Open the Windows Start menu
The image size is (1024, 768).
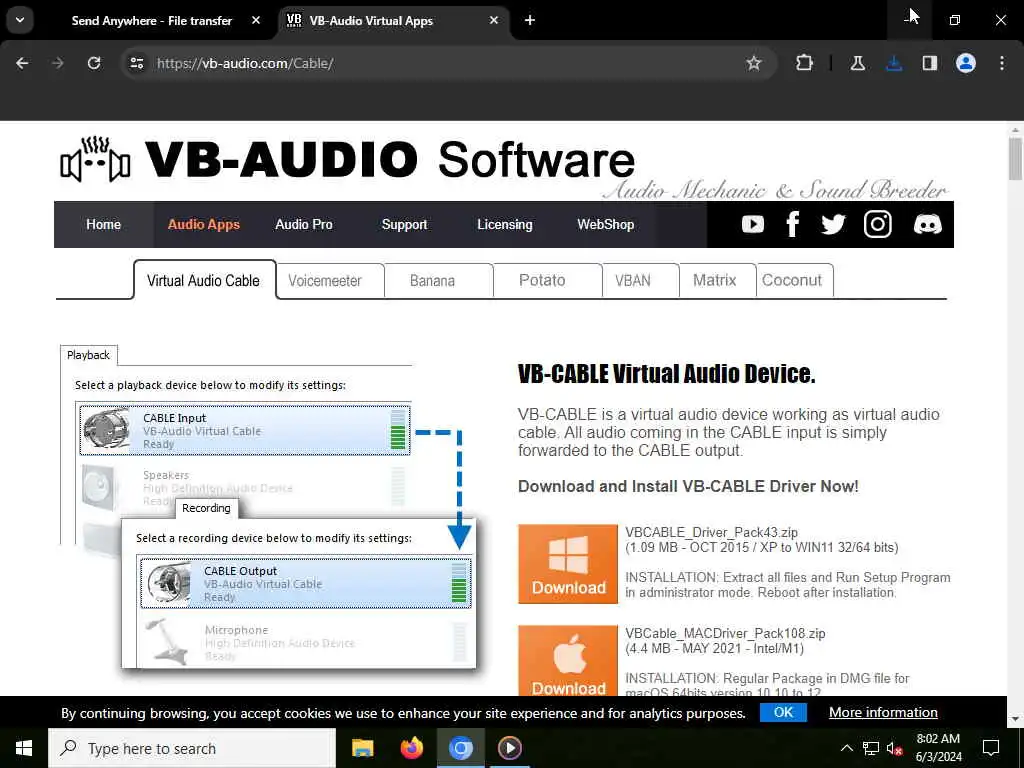(x=24, y=748)
